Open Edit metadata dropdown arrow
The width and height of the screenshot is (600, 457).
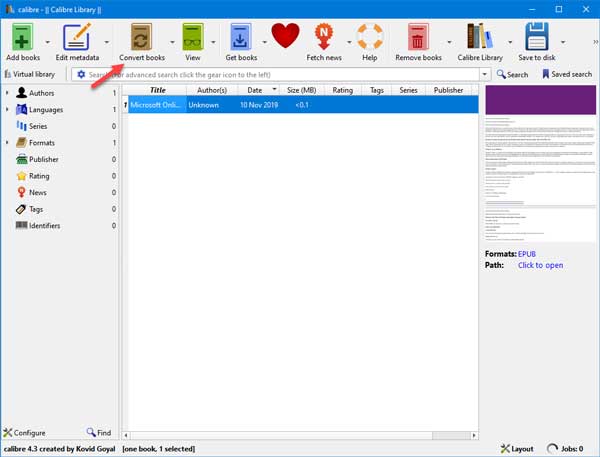tap(106, 41)
